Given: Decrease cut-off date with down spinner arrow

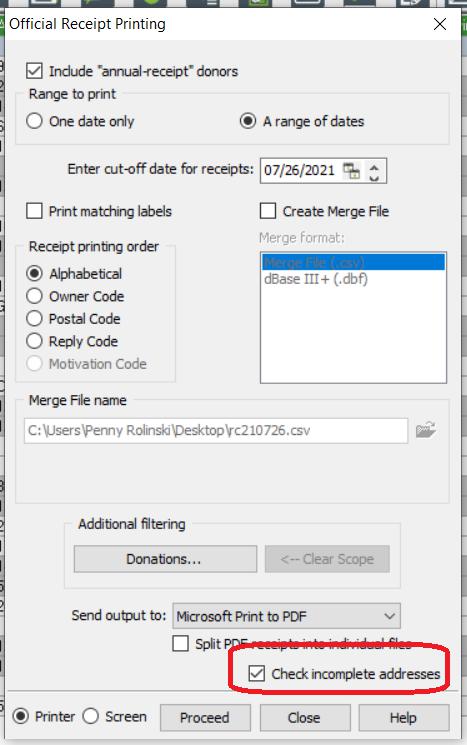Looking at the screenshot, I should pyautogui.click(x=374, y=177).
